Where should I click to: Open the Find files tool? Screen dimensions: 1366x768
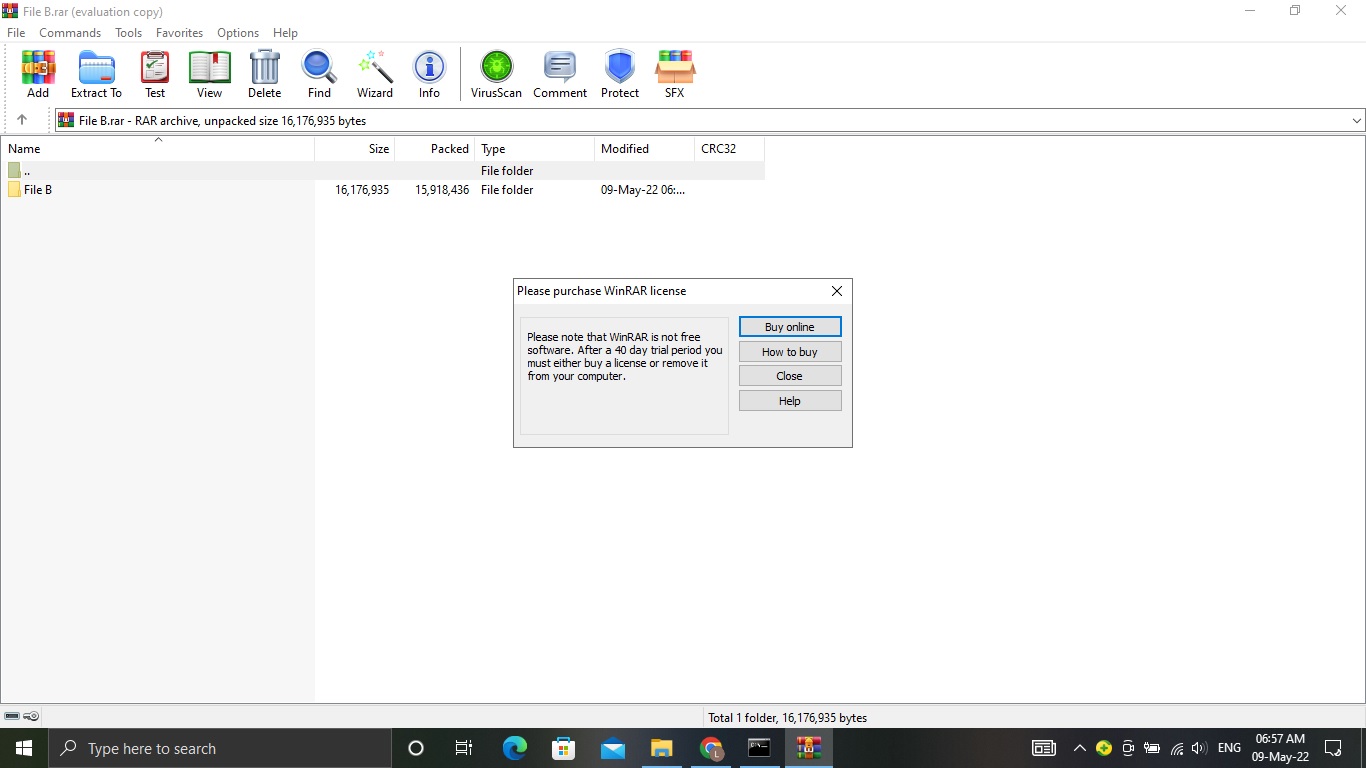(x=319, y=72)
